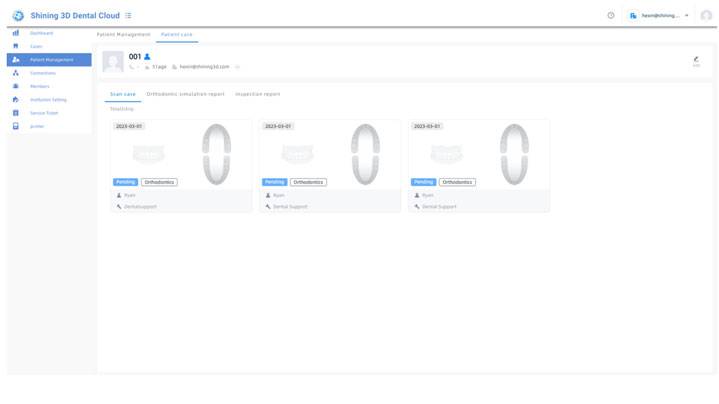The image size is (719, 404).
Task: Click the institution icon beside the account email
Action: (x=633, y=16)
